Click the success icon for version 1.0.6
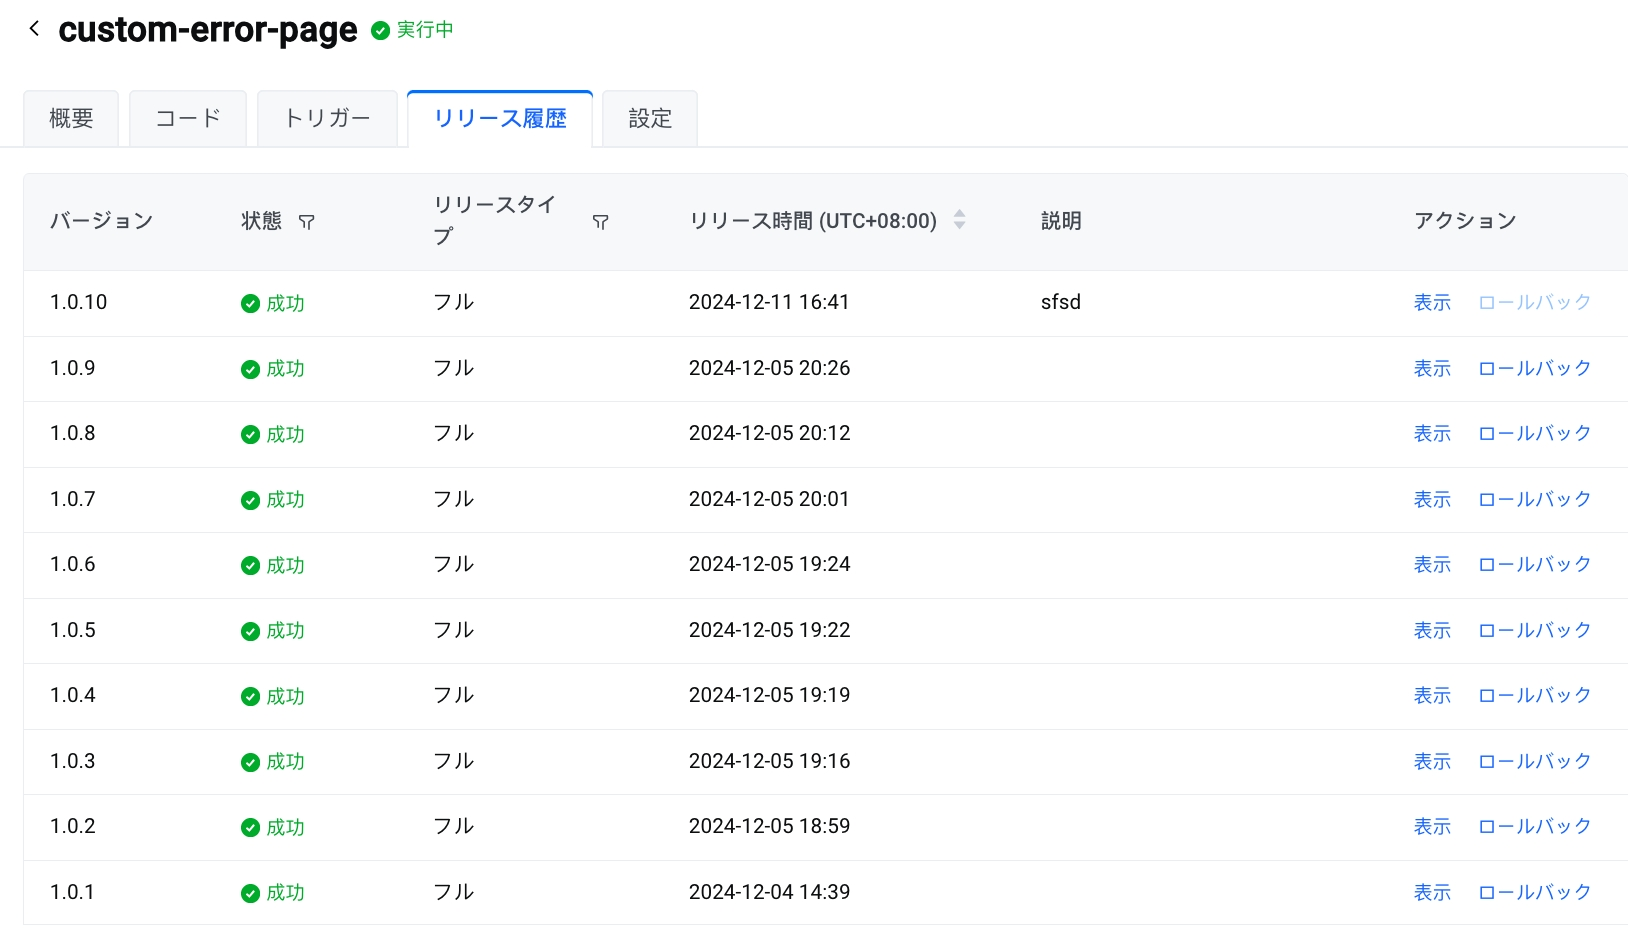Viewport: 1628px width, 934px height. point(250,566)
